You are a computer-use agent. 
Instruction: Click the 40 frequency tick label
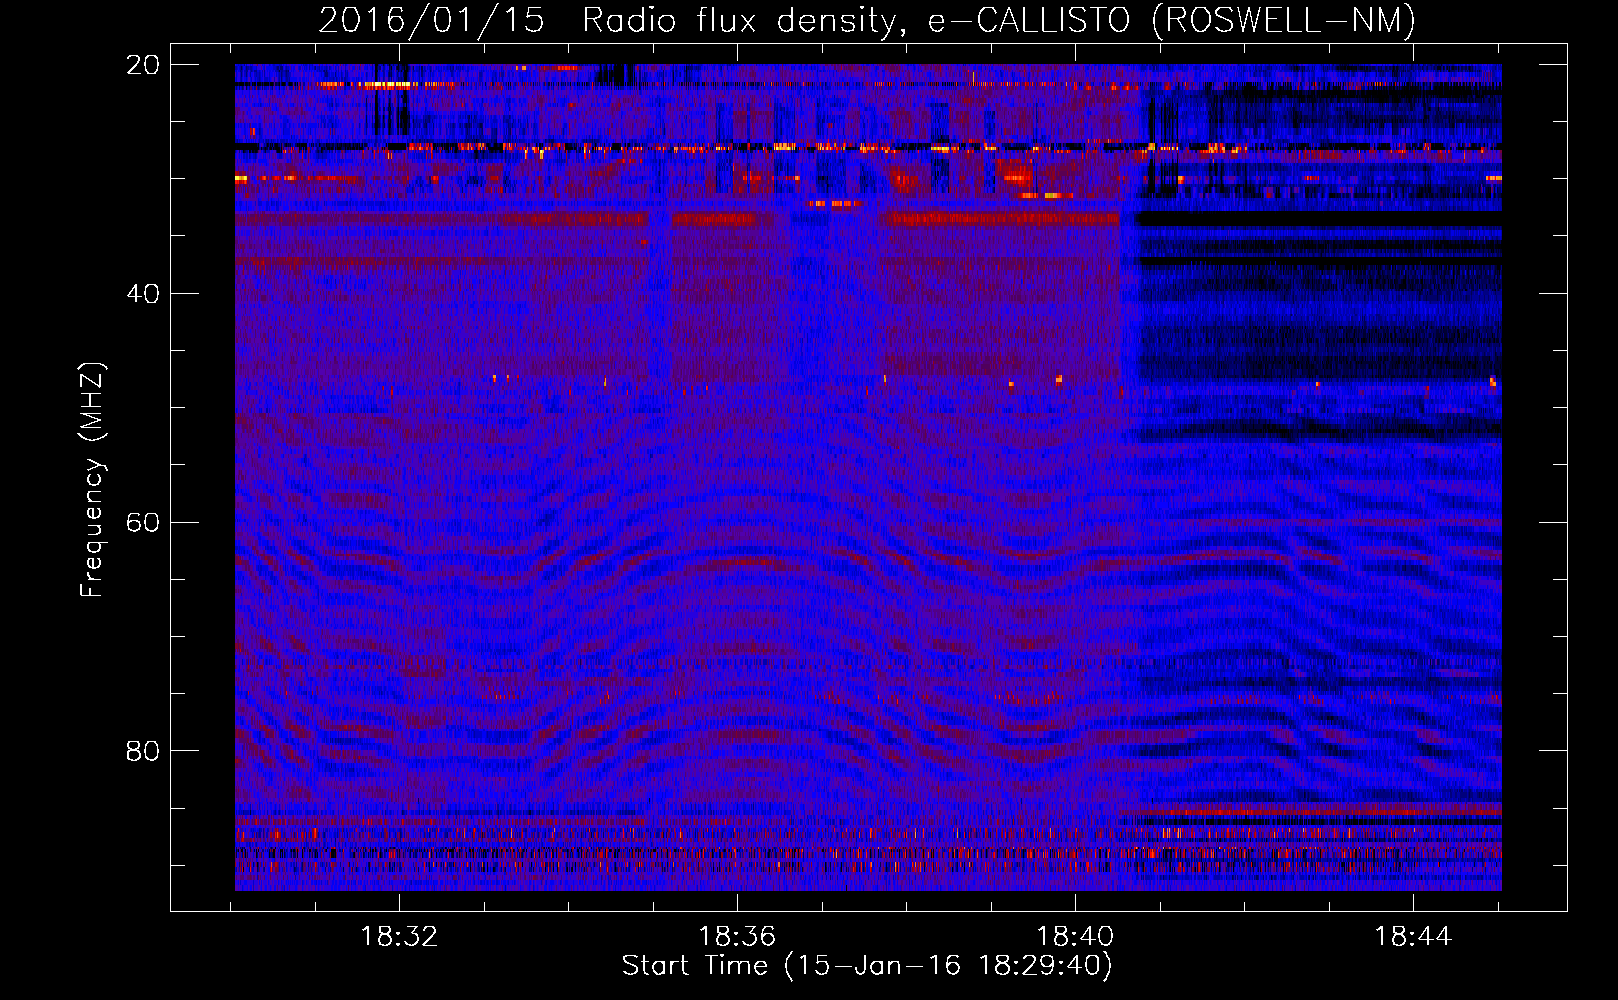(143, 294)
